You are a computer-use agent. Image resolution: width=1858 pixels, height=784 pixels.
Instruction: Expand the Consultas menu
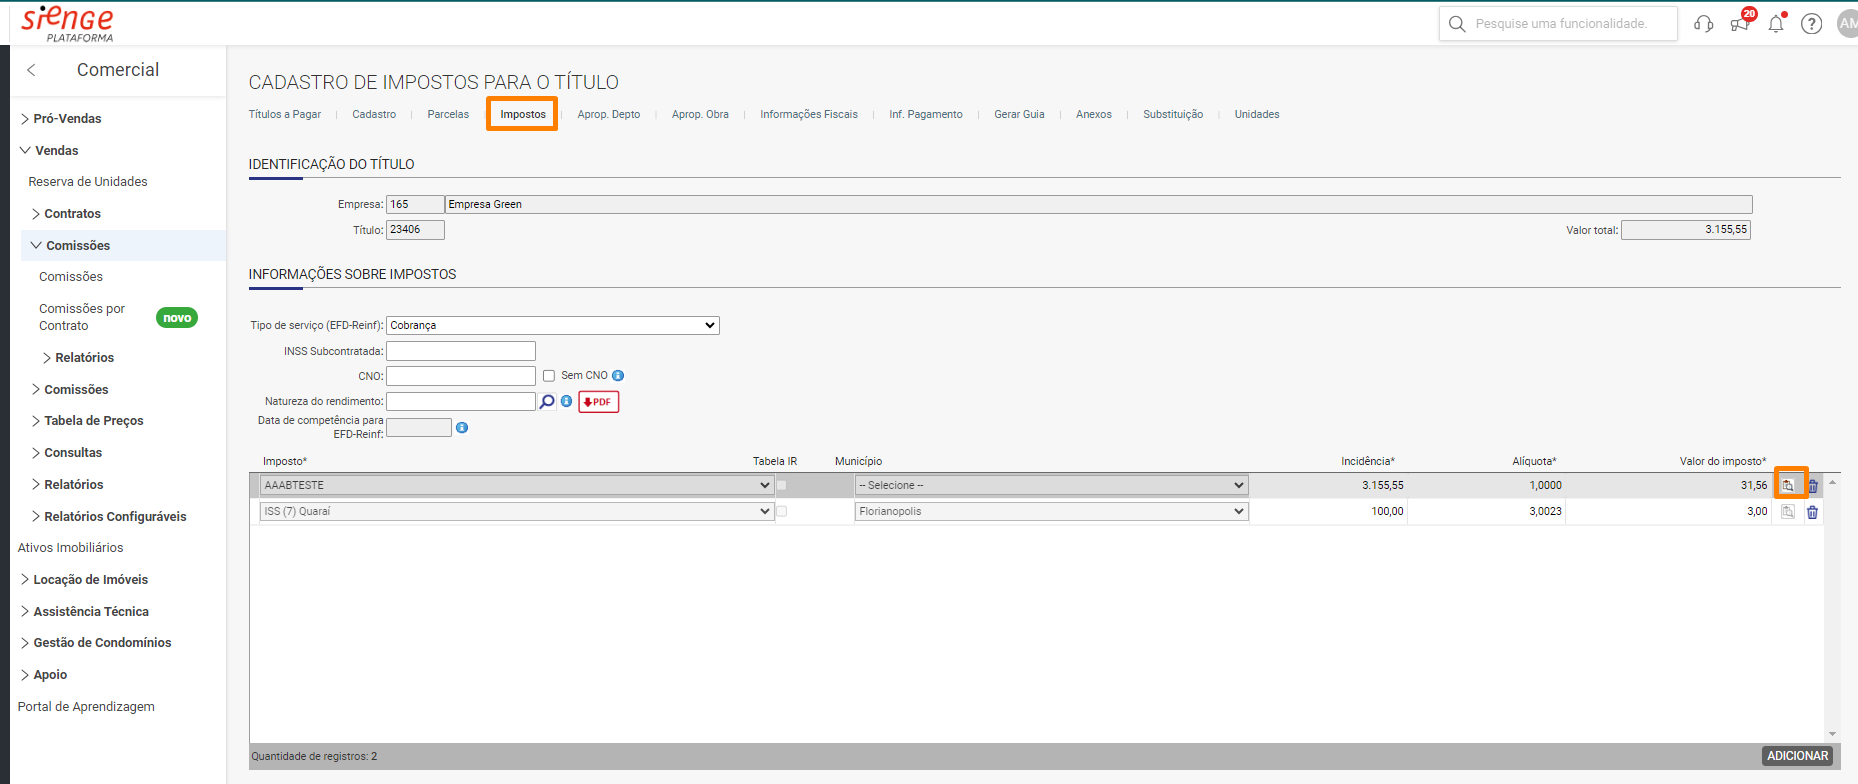tap(66, 453)
